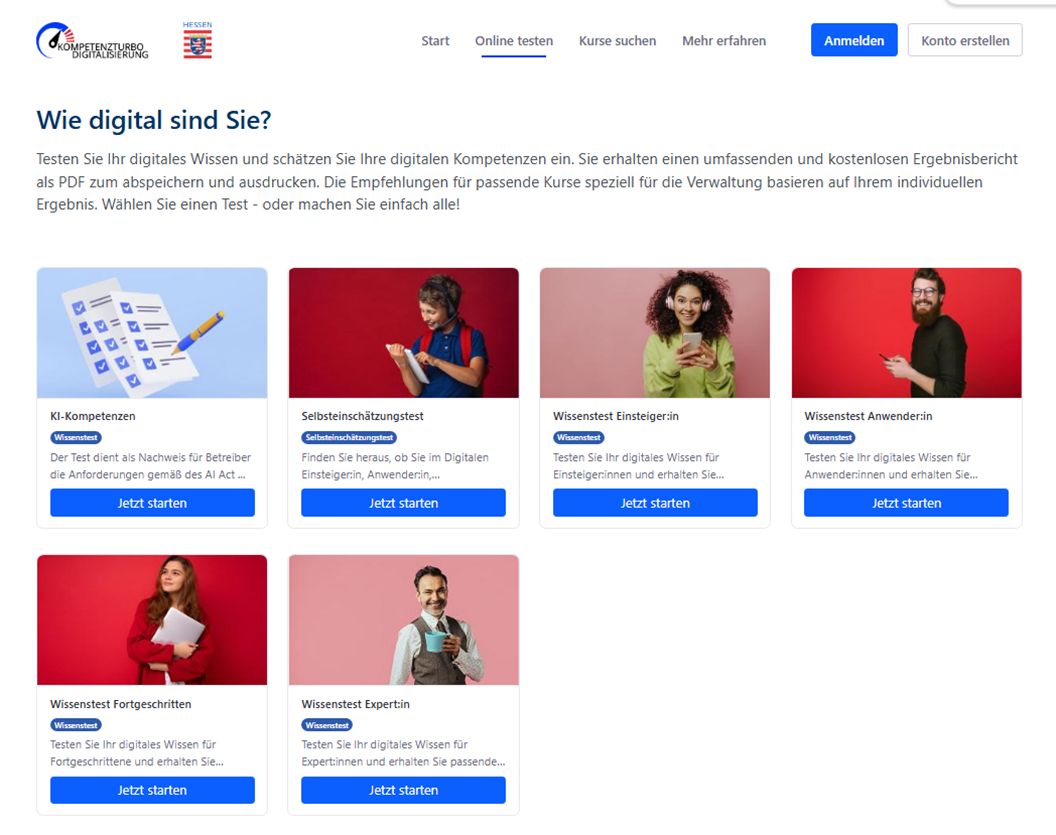Image resolution: width=1056 pixels, height=835 pixels.
Task: Start the Wissenstest Anwender:in test
Action: [906, 503]
